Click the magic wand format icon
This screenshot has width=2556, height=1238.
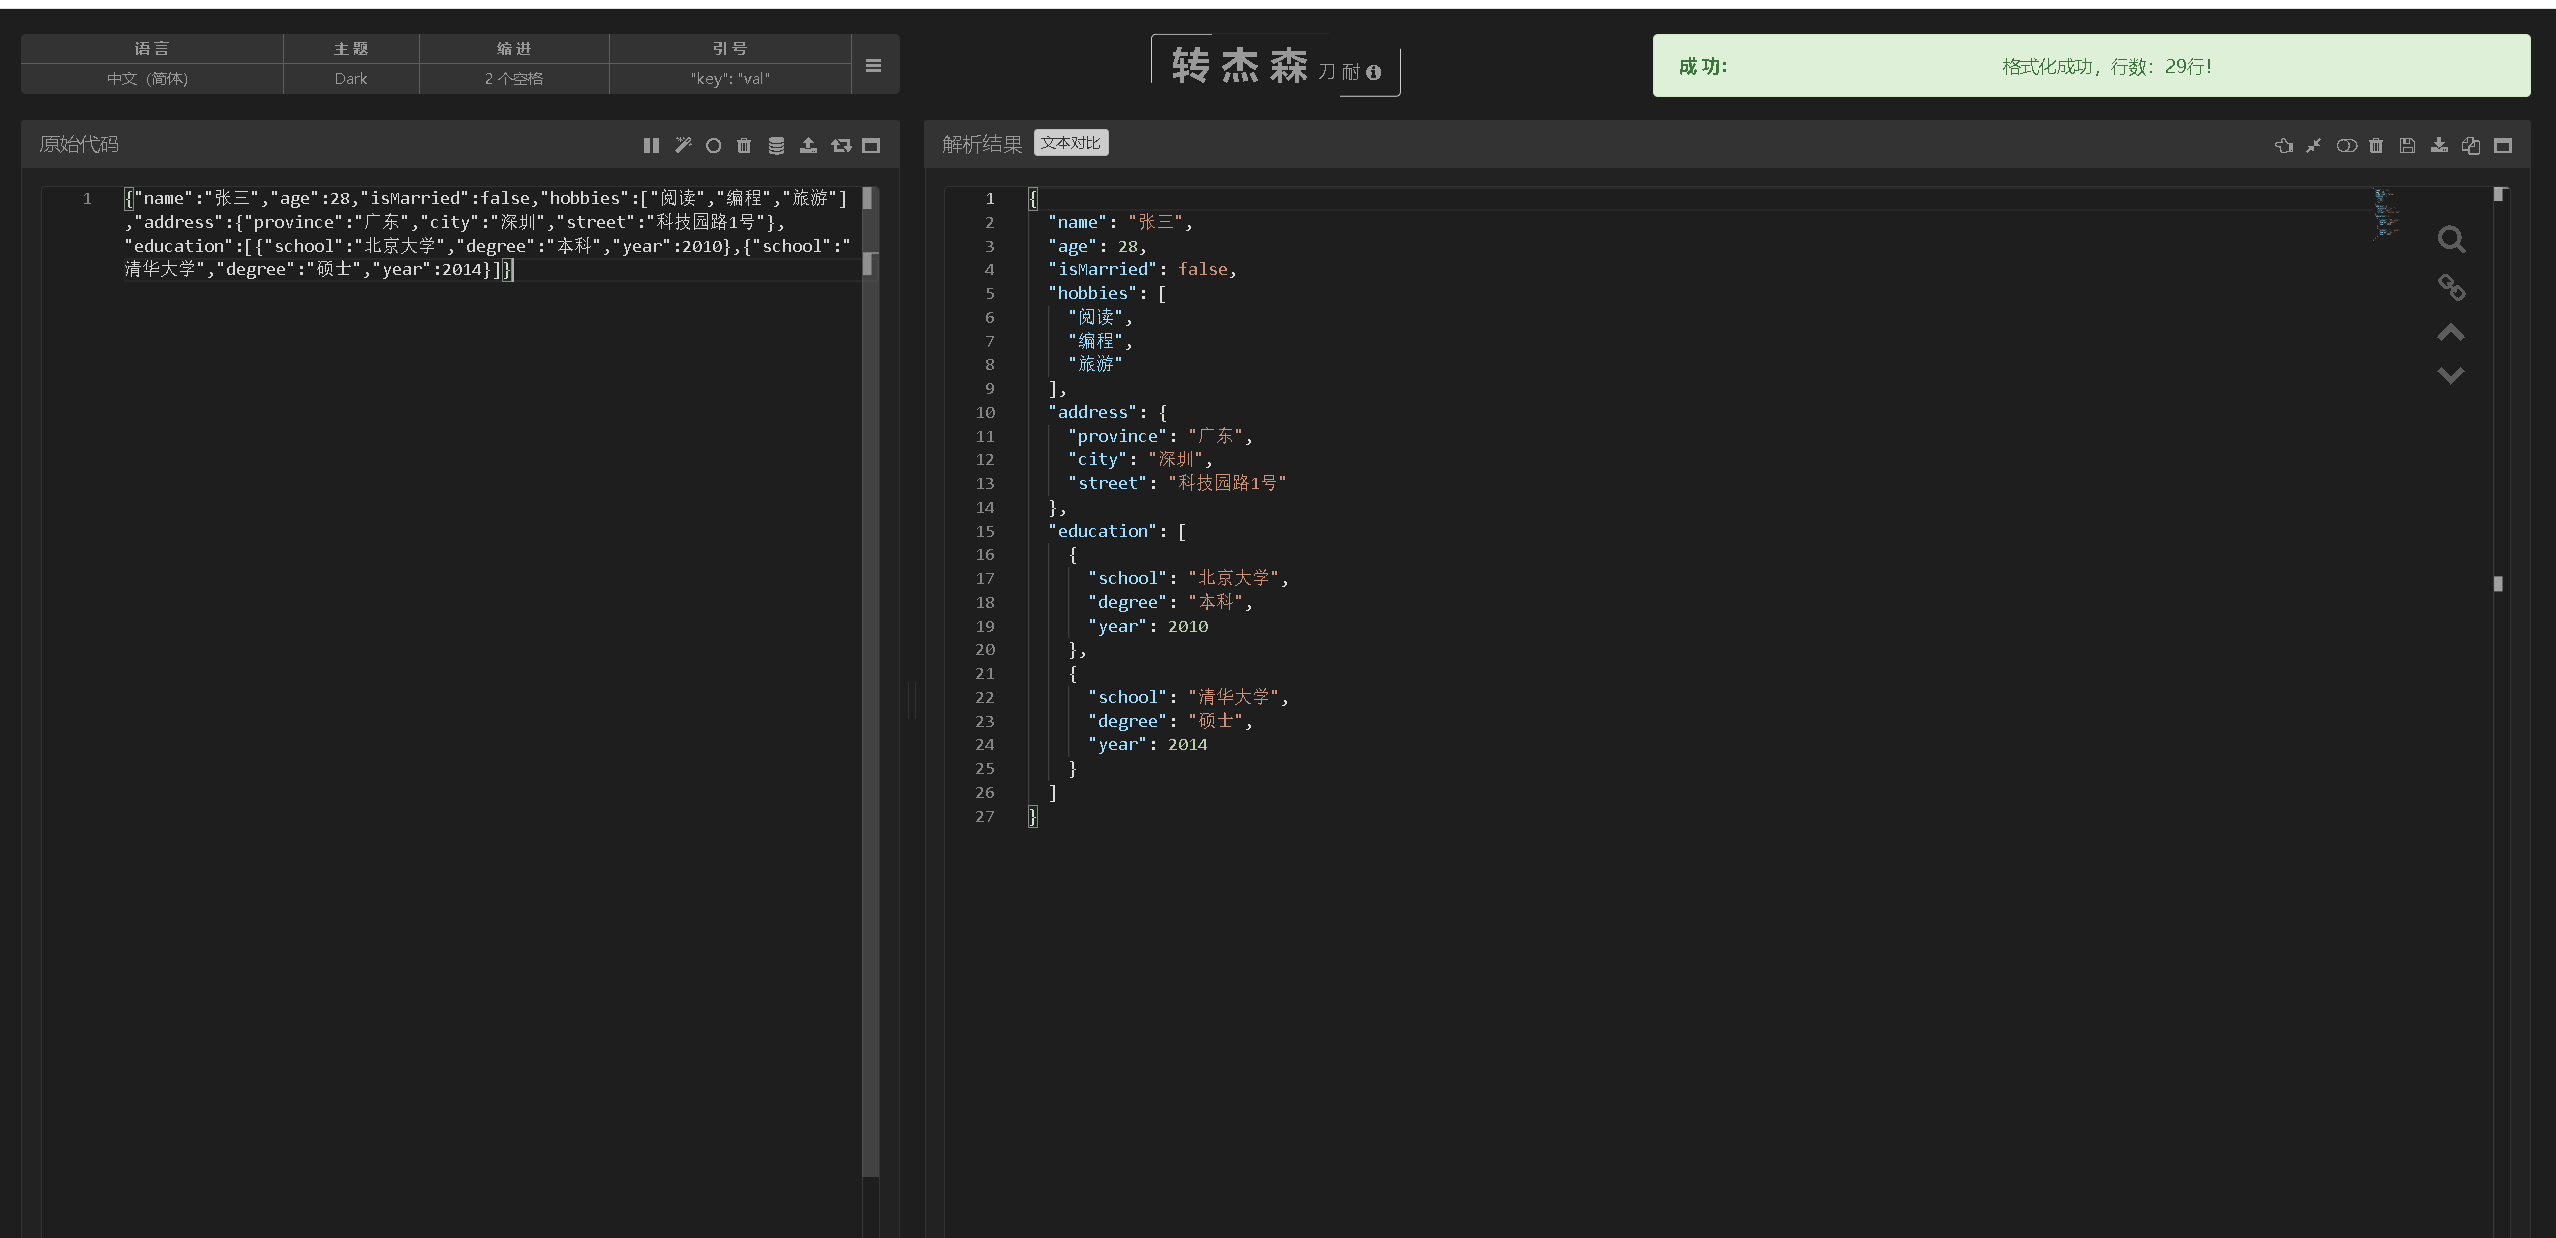click(683, 145)
